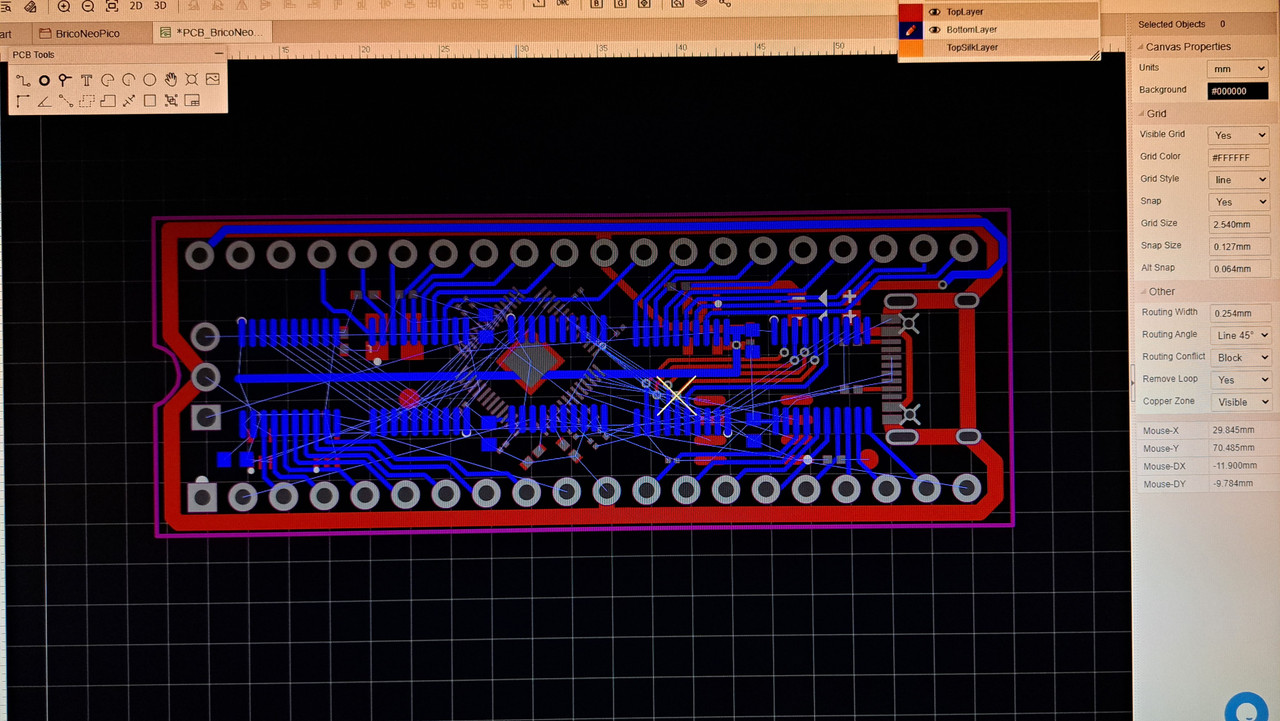
Task: Select the Group/Ungroup tool
Action: coord(171,101)
